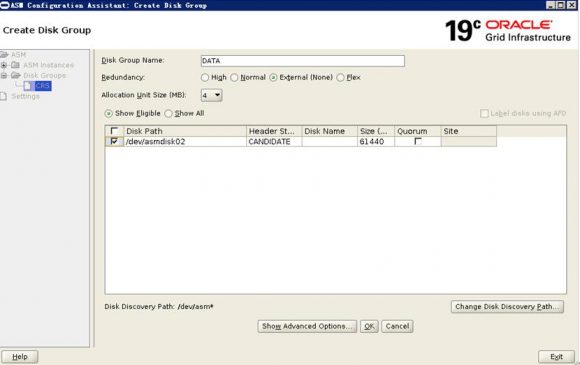This screenshot has height=365, width=580.
Task: Select High redundancy option
Action: 205,78
